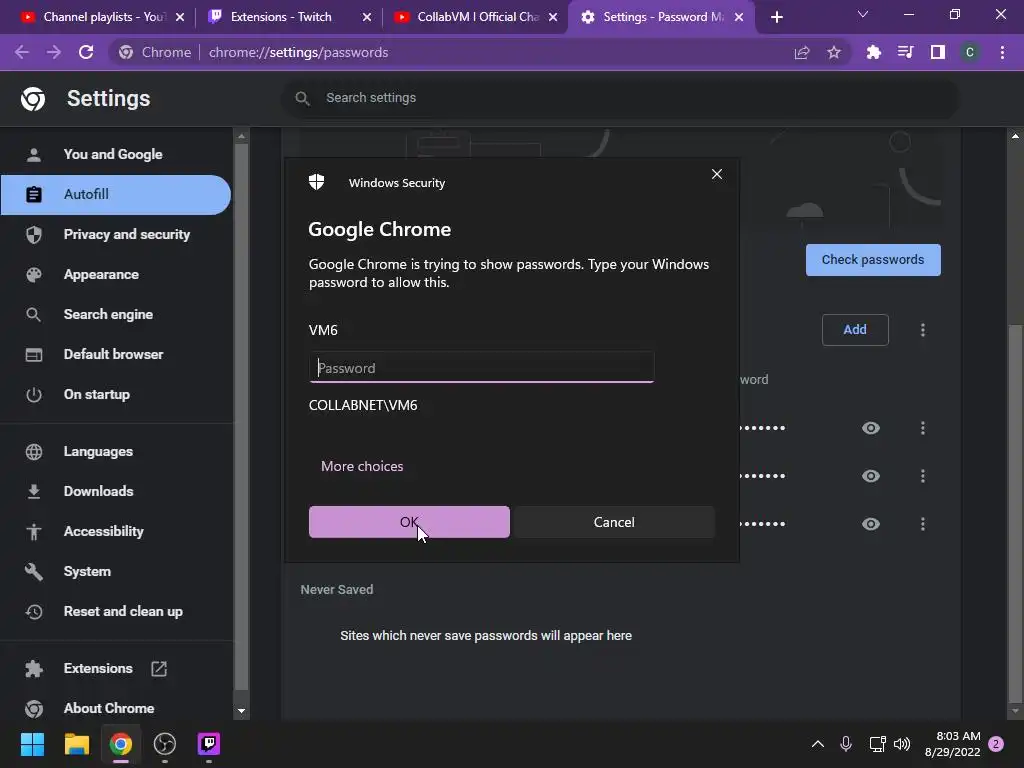Open Accessibility settings
This screenshot has height=768, width=1024.
coord(103,531)
